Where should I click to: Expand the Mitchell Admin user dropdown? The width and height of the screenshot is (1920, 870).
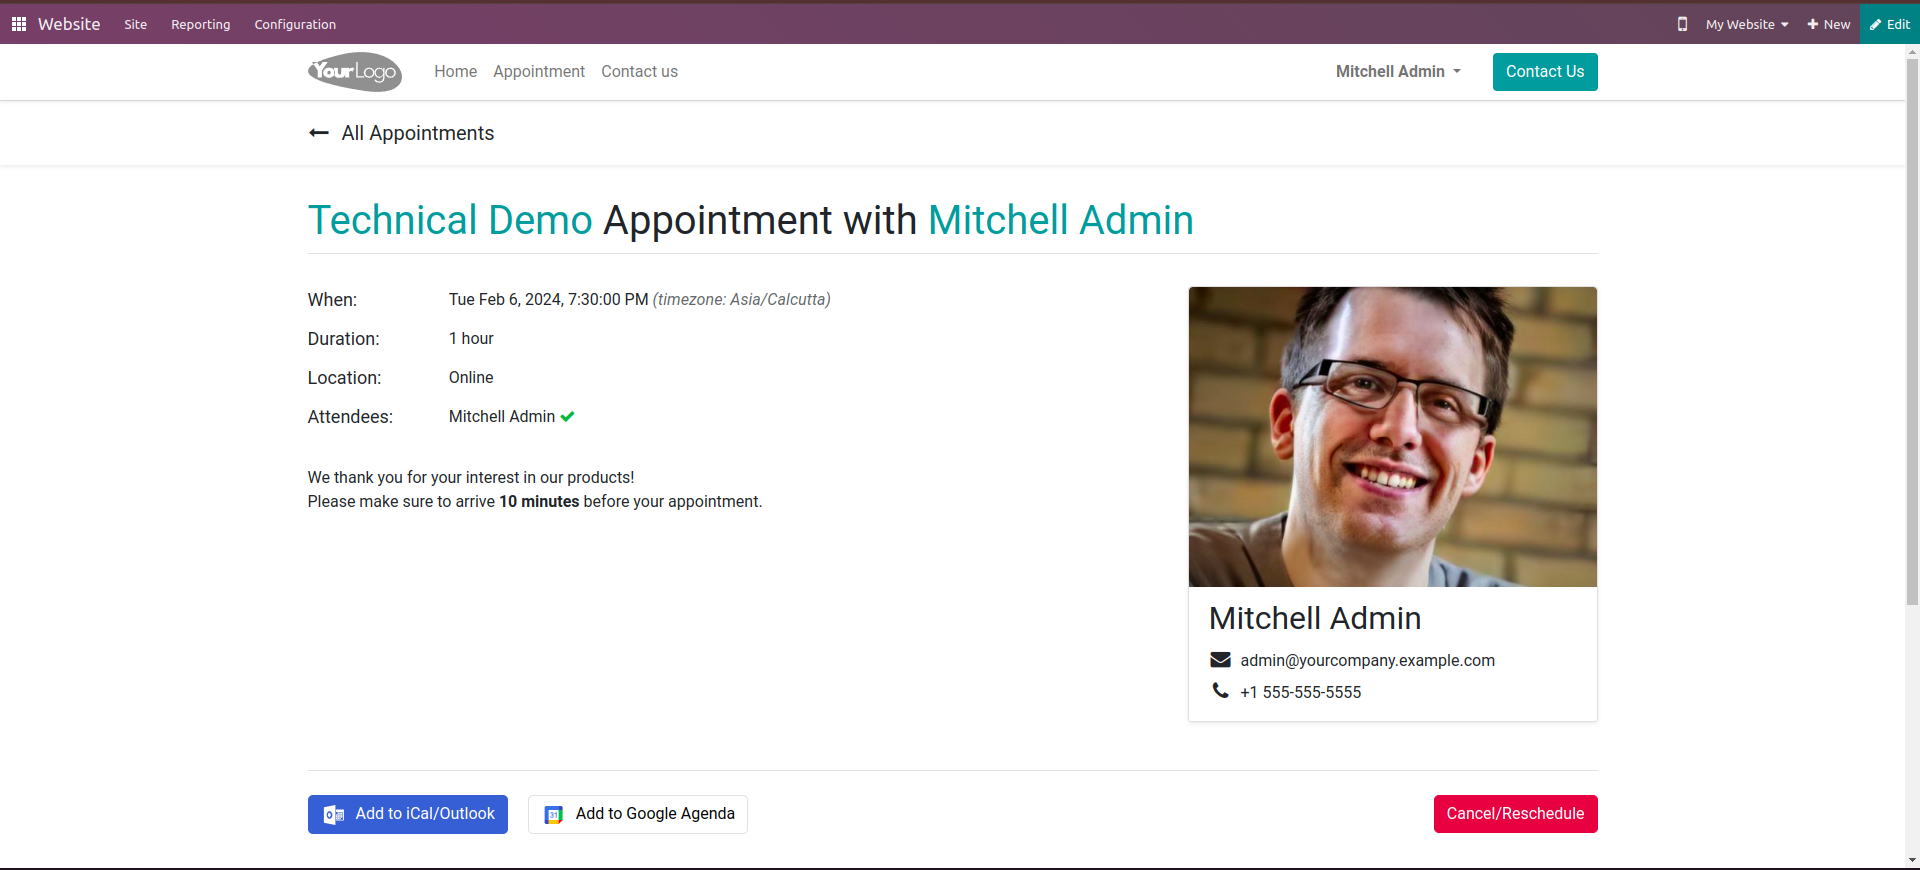click(x=1398, y=72)
